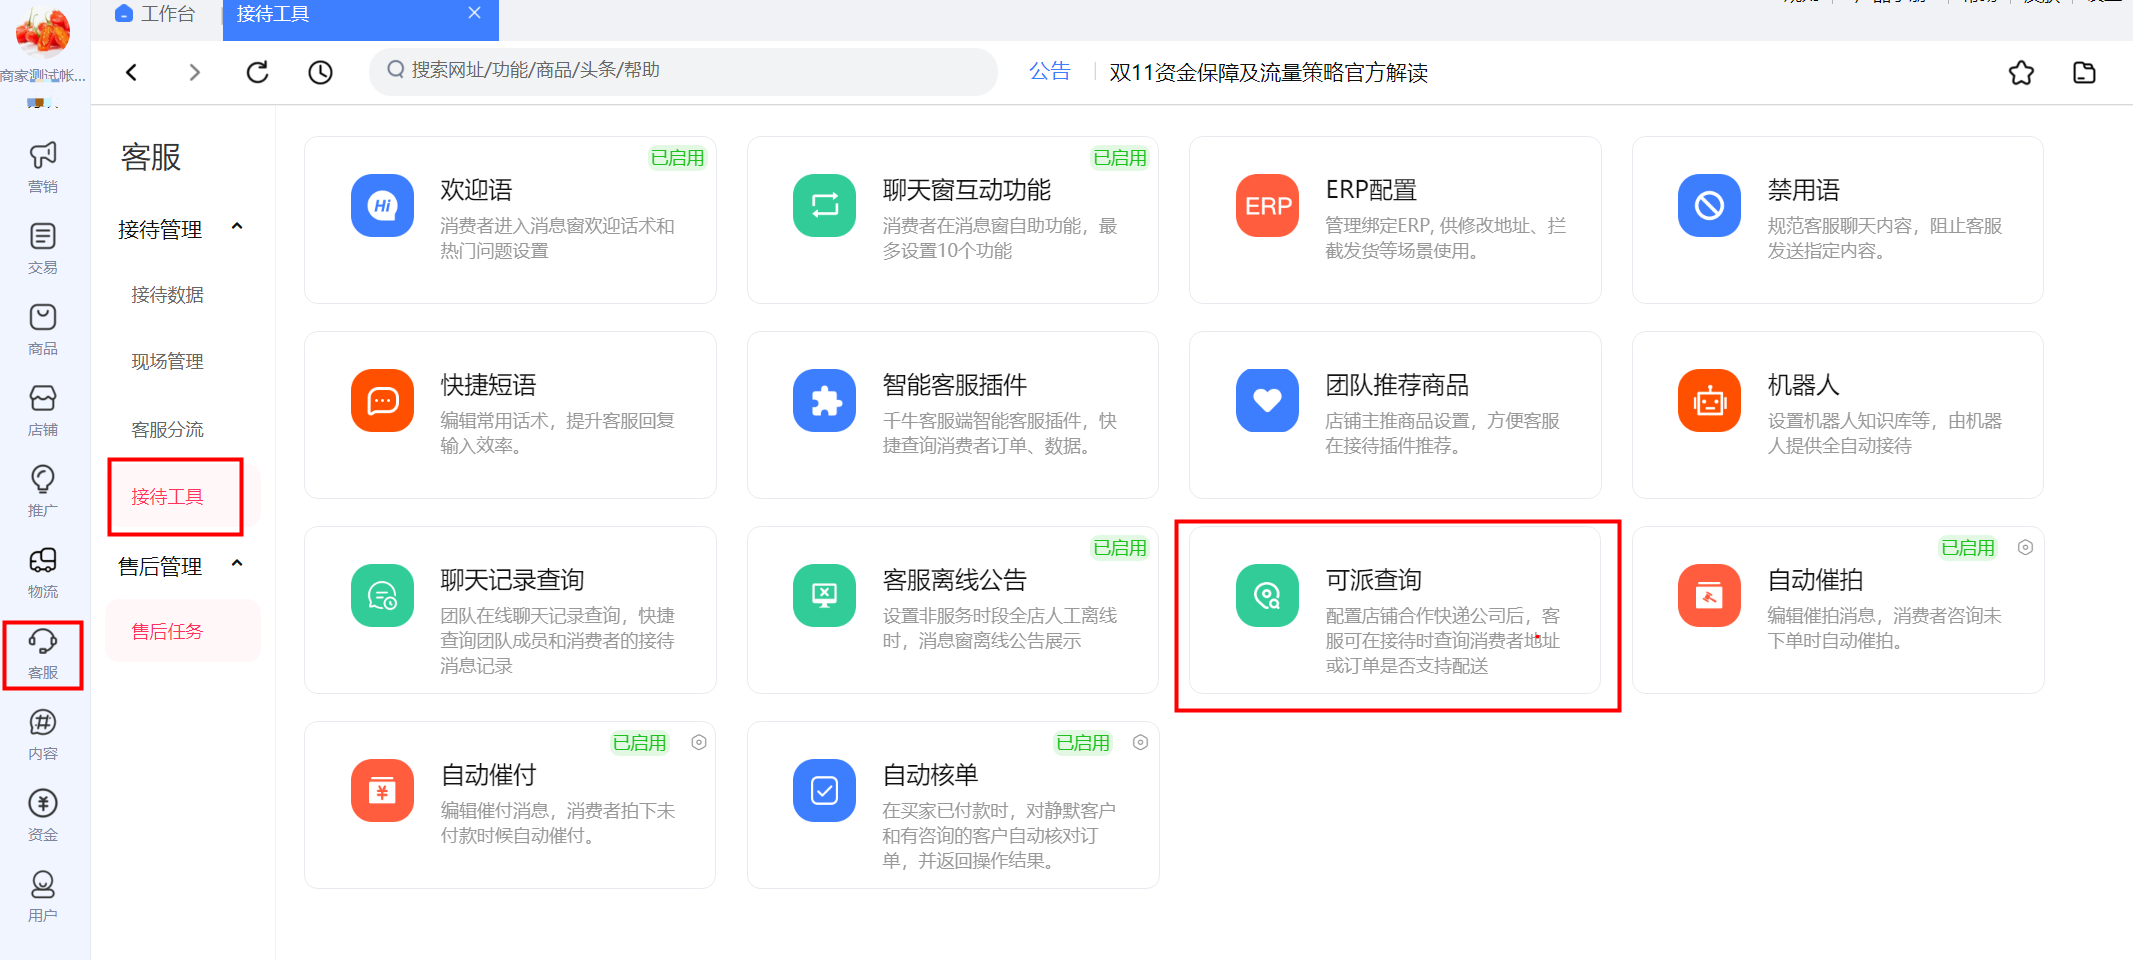Click the 自动催拍 orange icon
This screenshot has height=960, width=2133.
(1709, 595)
